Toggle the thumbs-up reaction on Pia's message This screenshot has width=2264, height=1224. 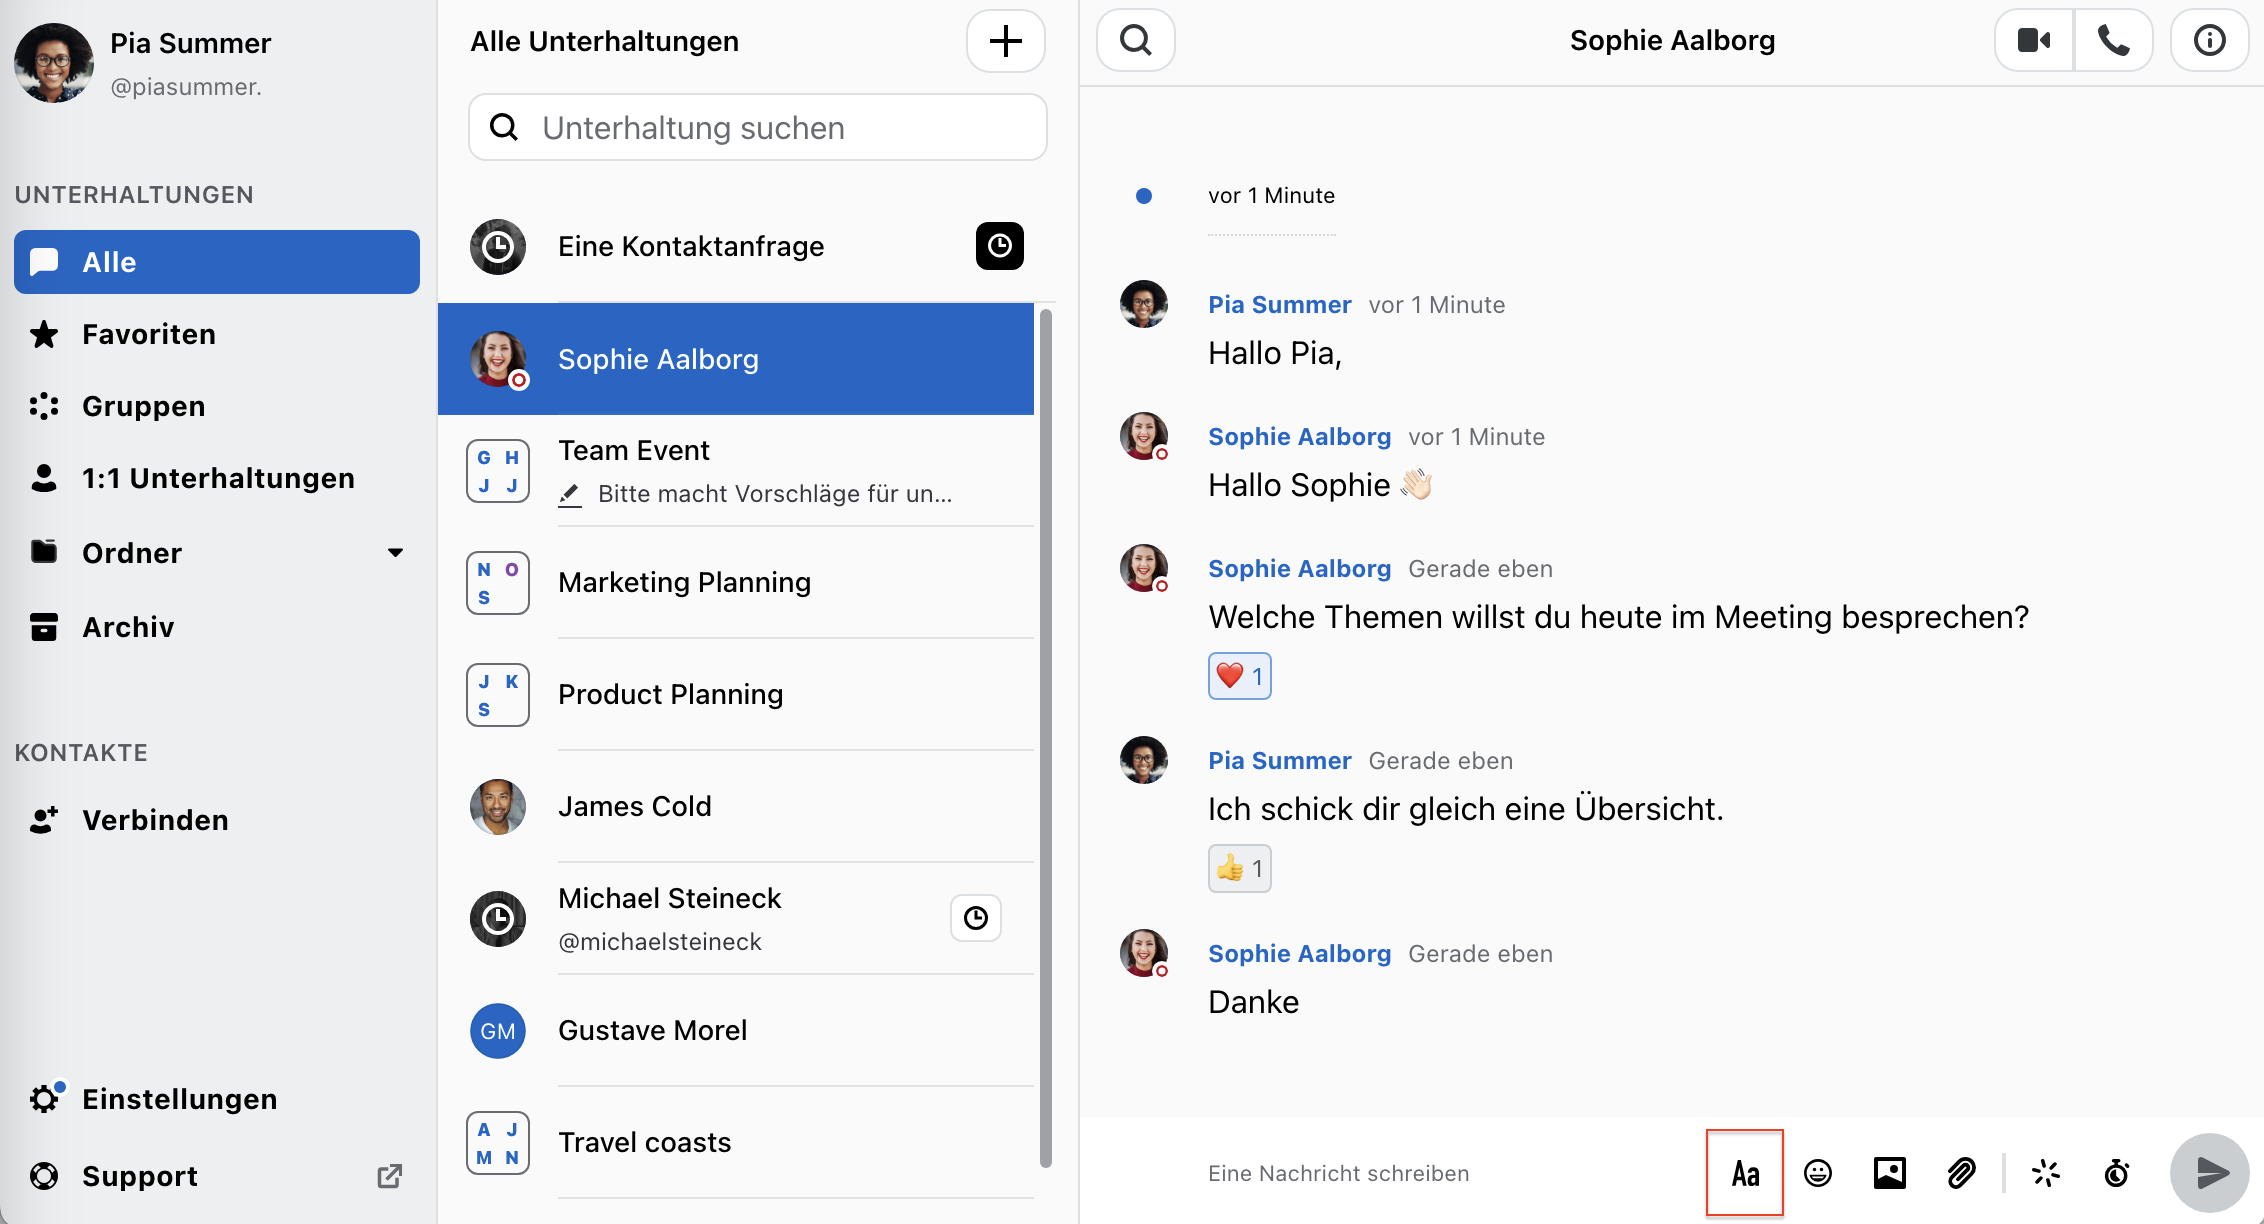click(x=1240, y=868)
